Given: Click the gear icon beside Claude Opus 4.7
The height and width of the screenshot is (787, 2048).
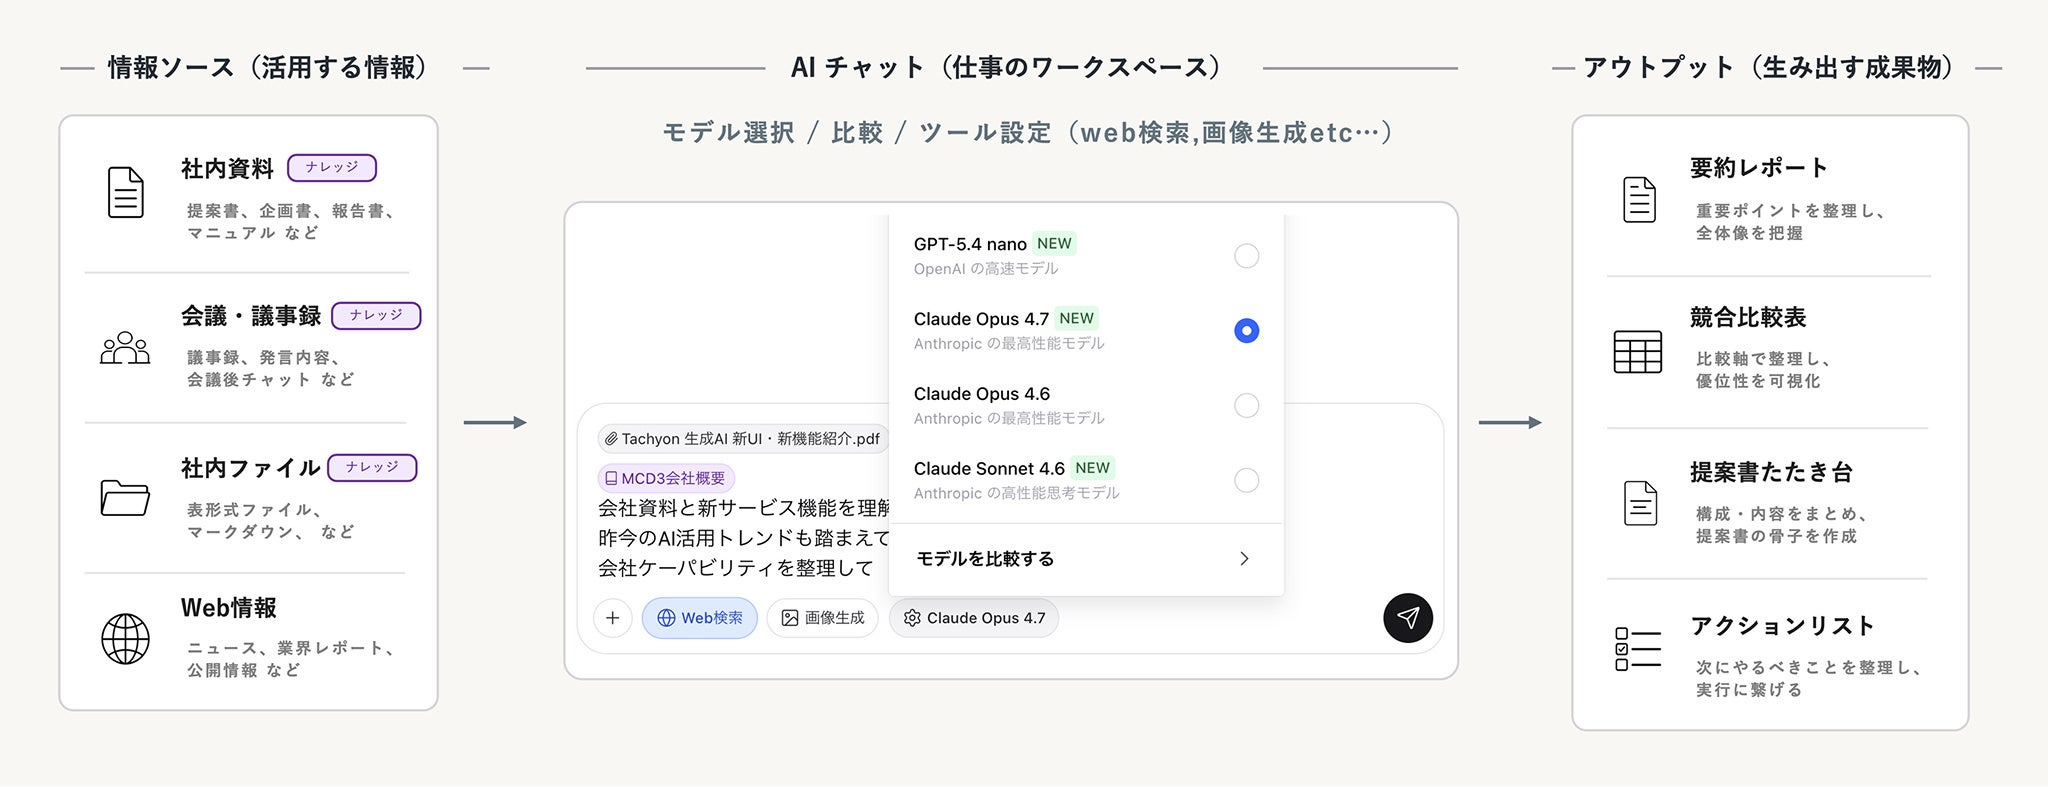Looking at the screenshot, I should (x=912, y=618).
